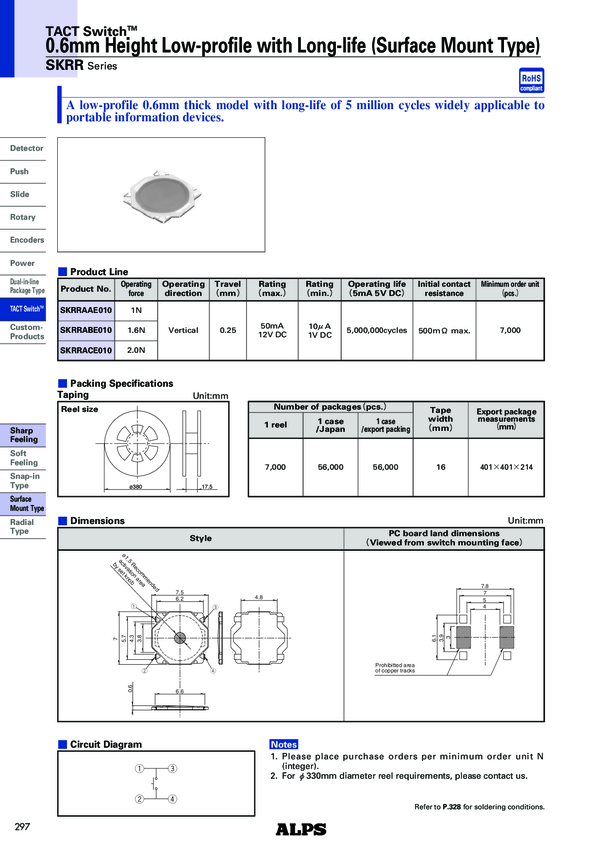The width and height of the screenshot is (602, 850).
Task: Click the 50mA 12V DC rating
Action: pyautogui.click(x=272, y=330)
